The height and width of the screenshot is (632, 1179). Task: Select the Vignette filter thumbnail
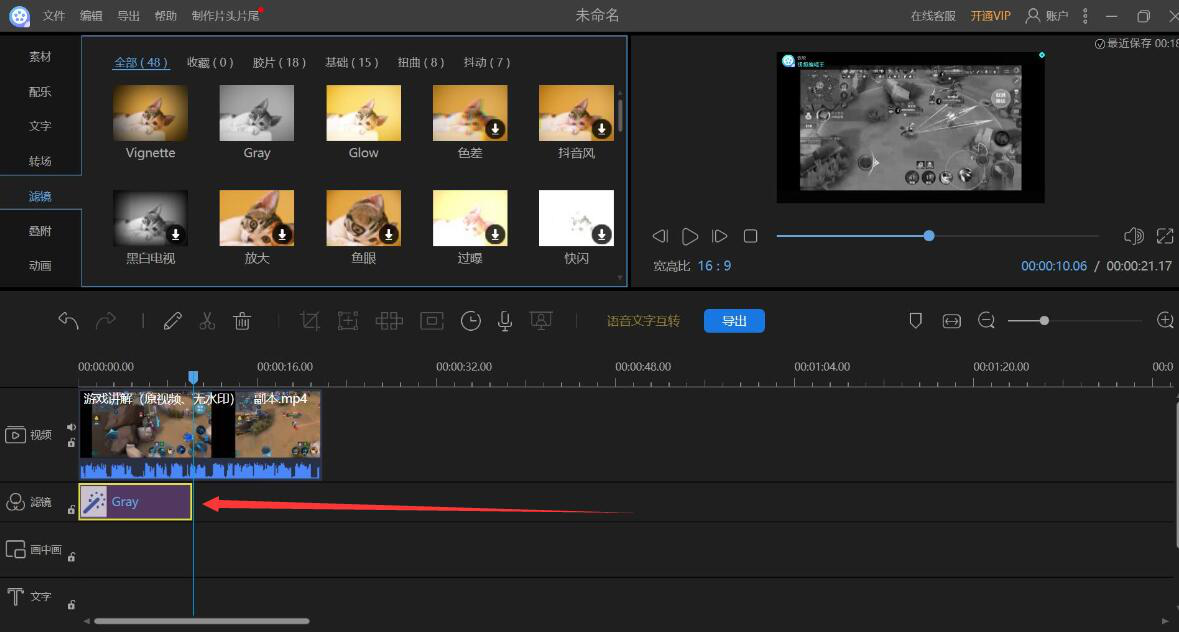(x=150, y=113)
